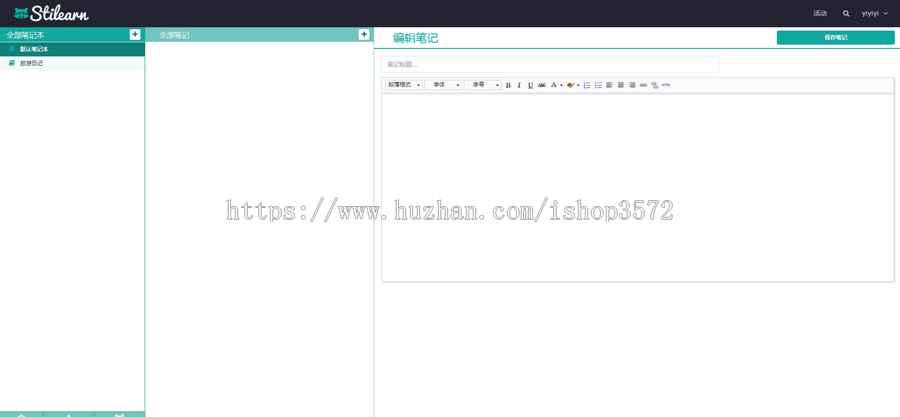This screenshot has height=417, width=900.
Task: Open the 活动 link in top bar
Action: click(820, 13)
